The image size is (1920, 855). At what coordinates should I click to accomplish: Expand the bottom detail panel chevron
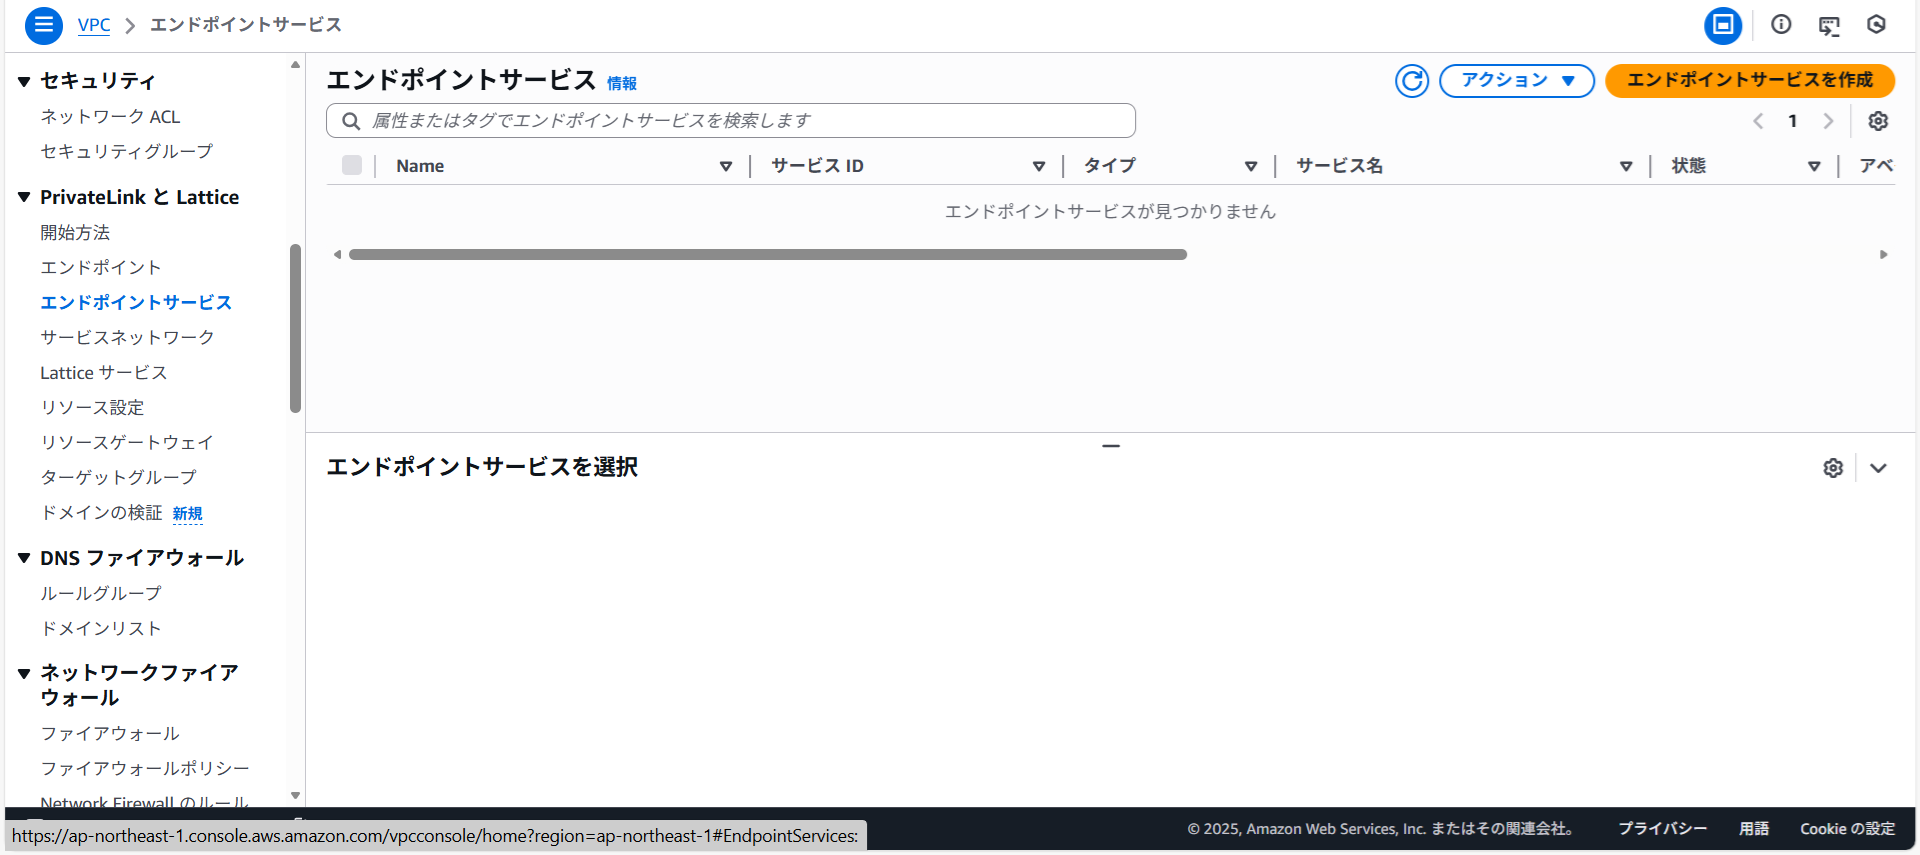click(x=1878, y=468)
